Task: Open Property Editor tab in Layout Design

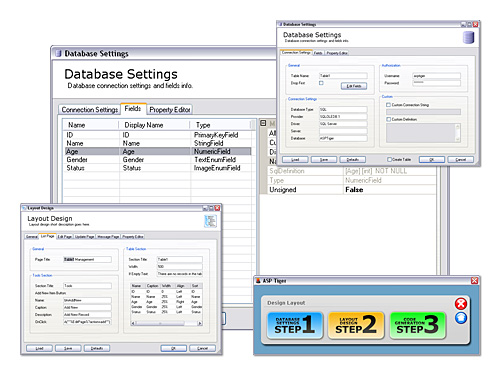Action: click(x=133, y=237)
